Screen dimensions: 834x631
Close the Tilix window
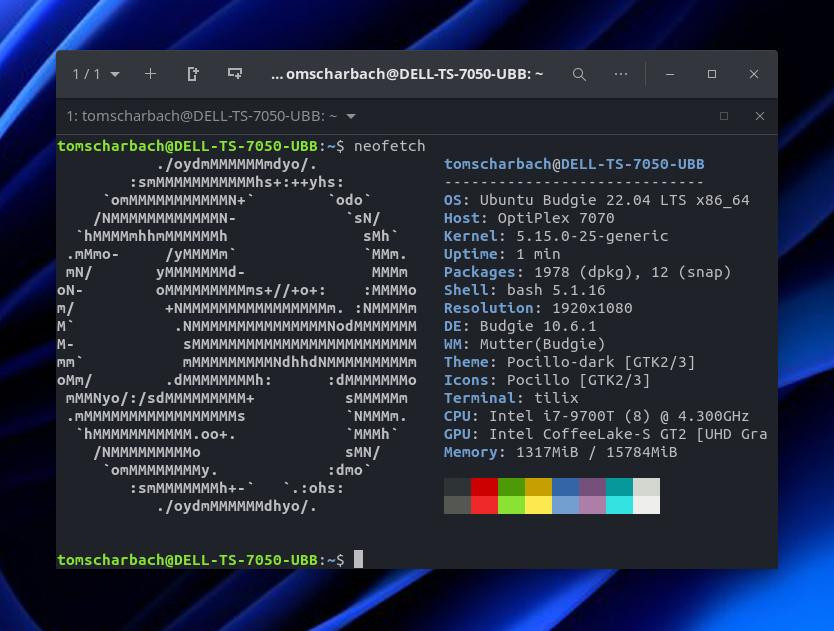[754, 74]
